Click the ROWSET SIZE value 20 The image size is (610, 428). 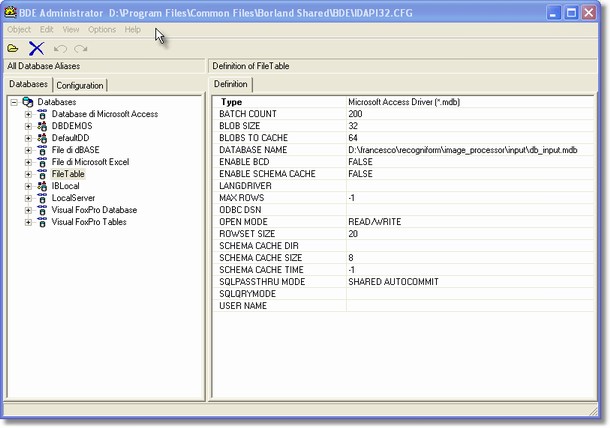(x=353, y=234)
